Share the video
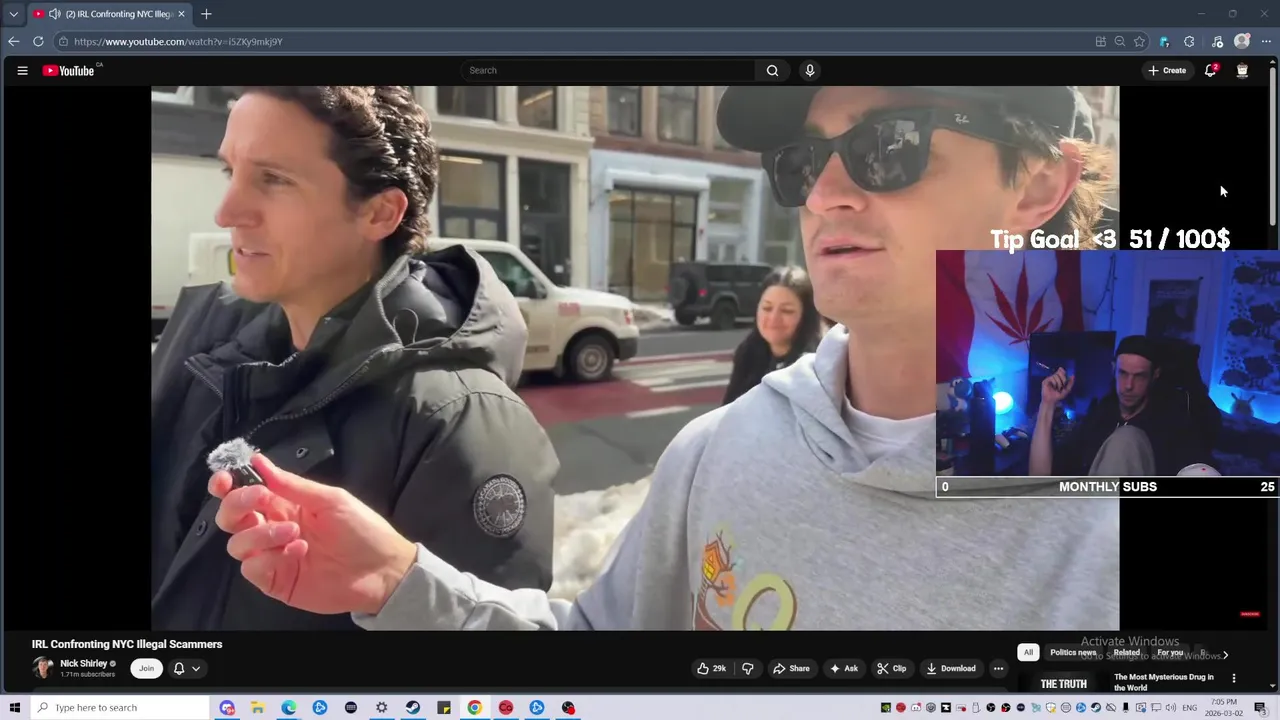This screenshot has width=1280, height=720. click(x=790, y=668)
